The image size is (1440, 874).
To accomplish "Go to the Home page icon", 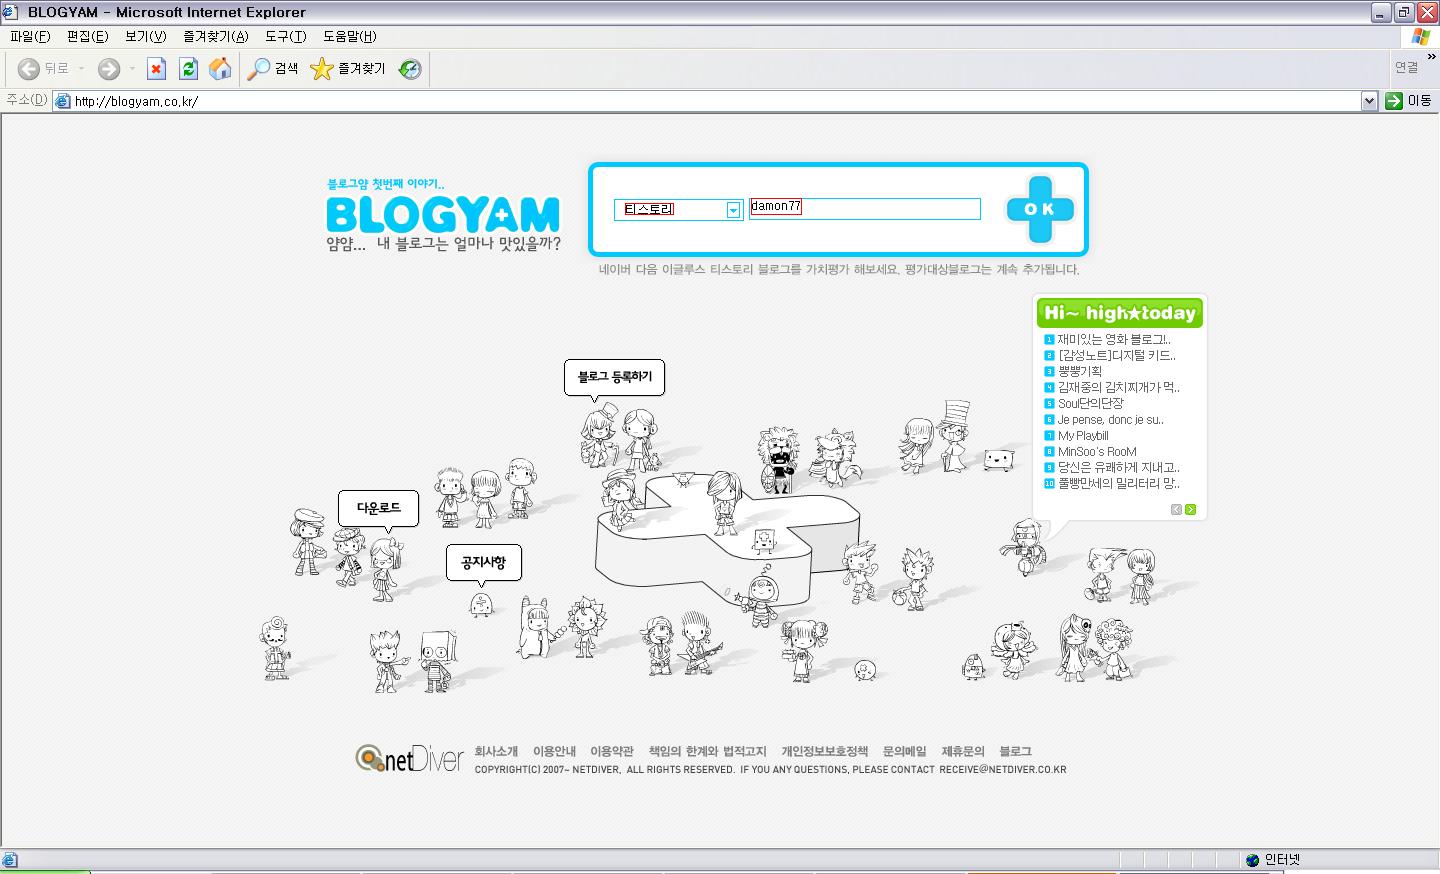I will pyautogui.click(x=220, y=68).
